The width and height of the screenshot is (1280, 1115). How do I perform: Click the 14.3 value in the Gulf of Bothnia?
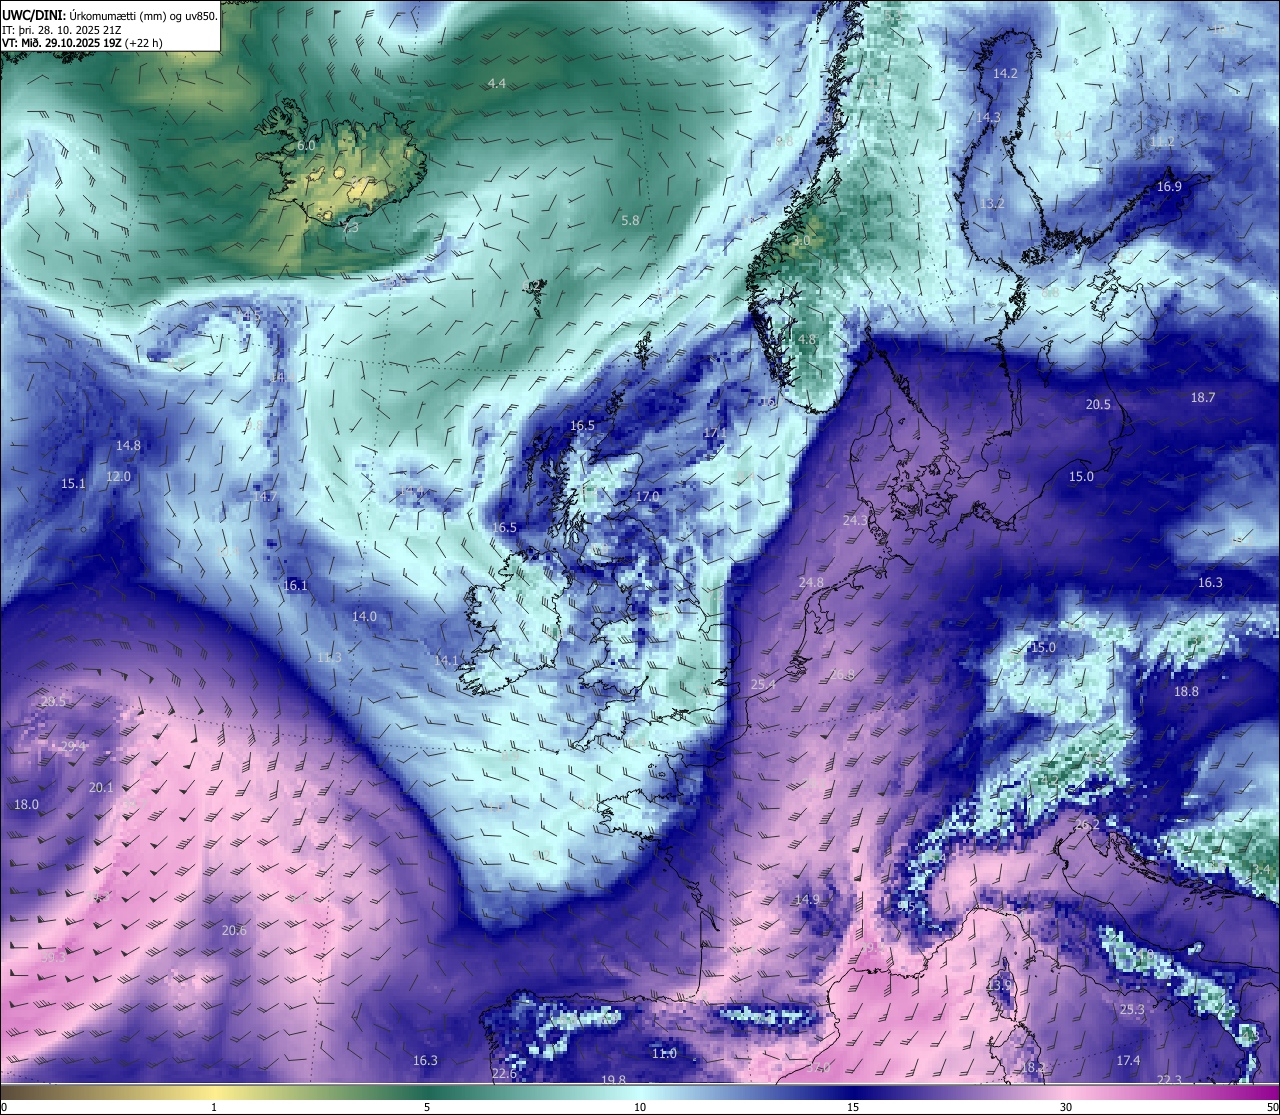[988, 117]
